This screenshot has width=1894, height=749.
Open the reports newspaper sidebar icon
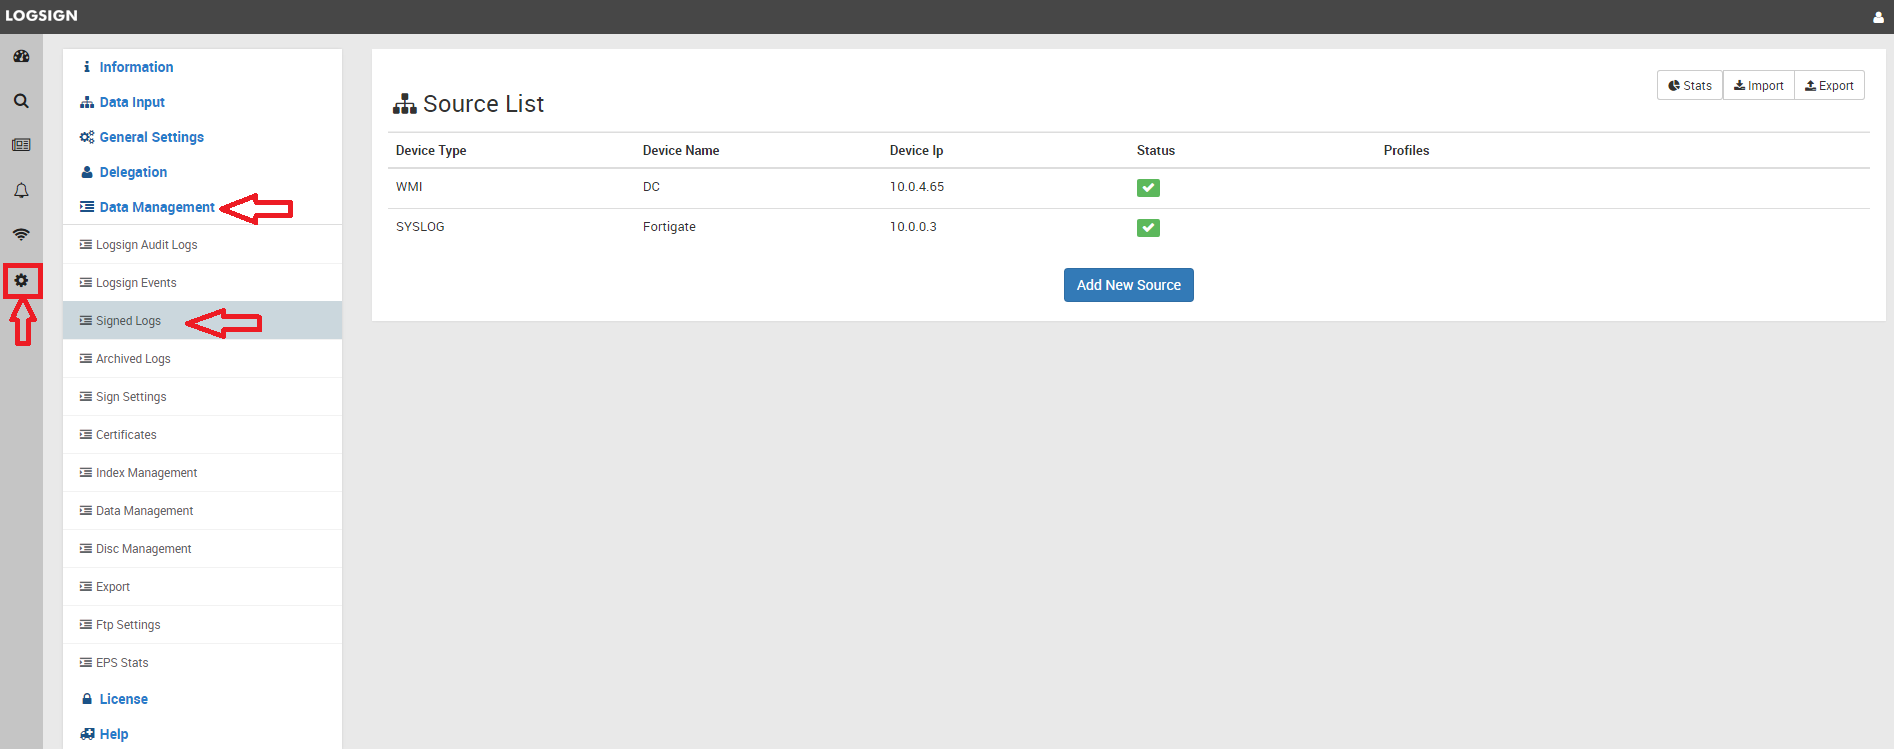click(x=21, y=145)
